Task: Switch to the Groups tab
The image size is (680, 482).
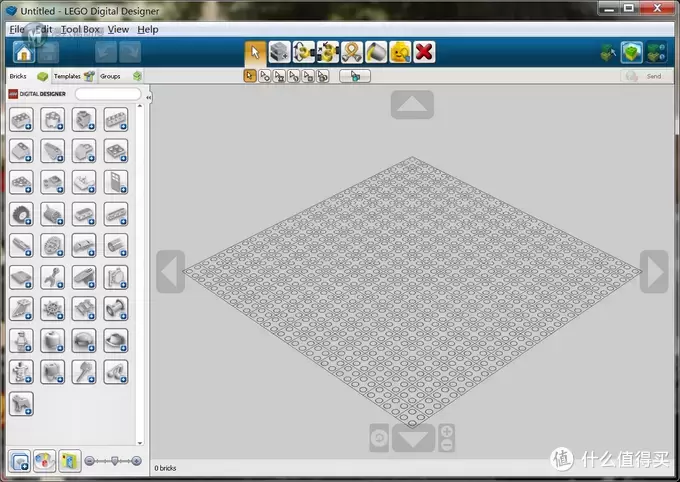Action: click(120, 76)
